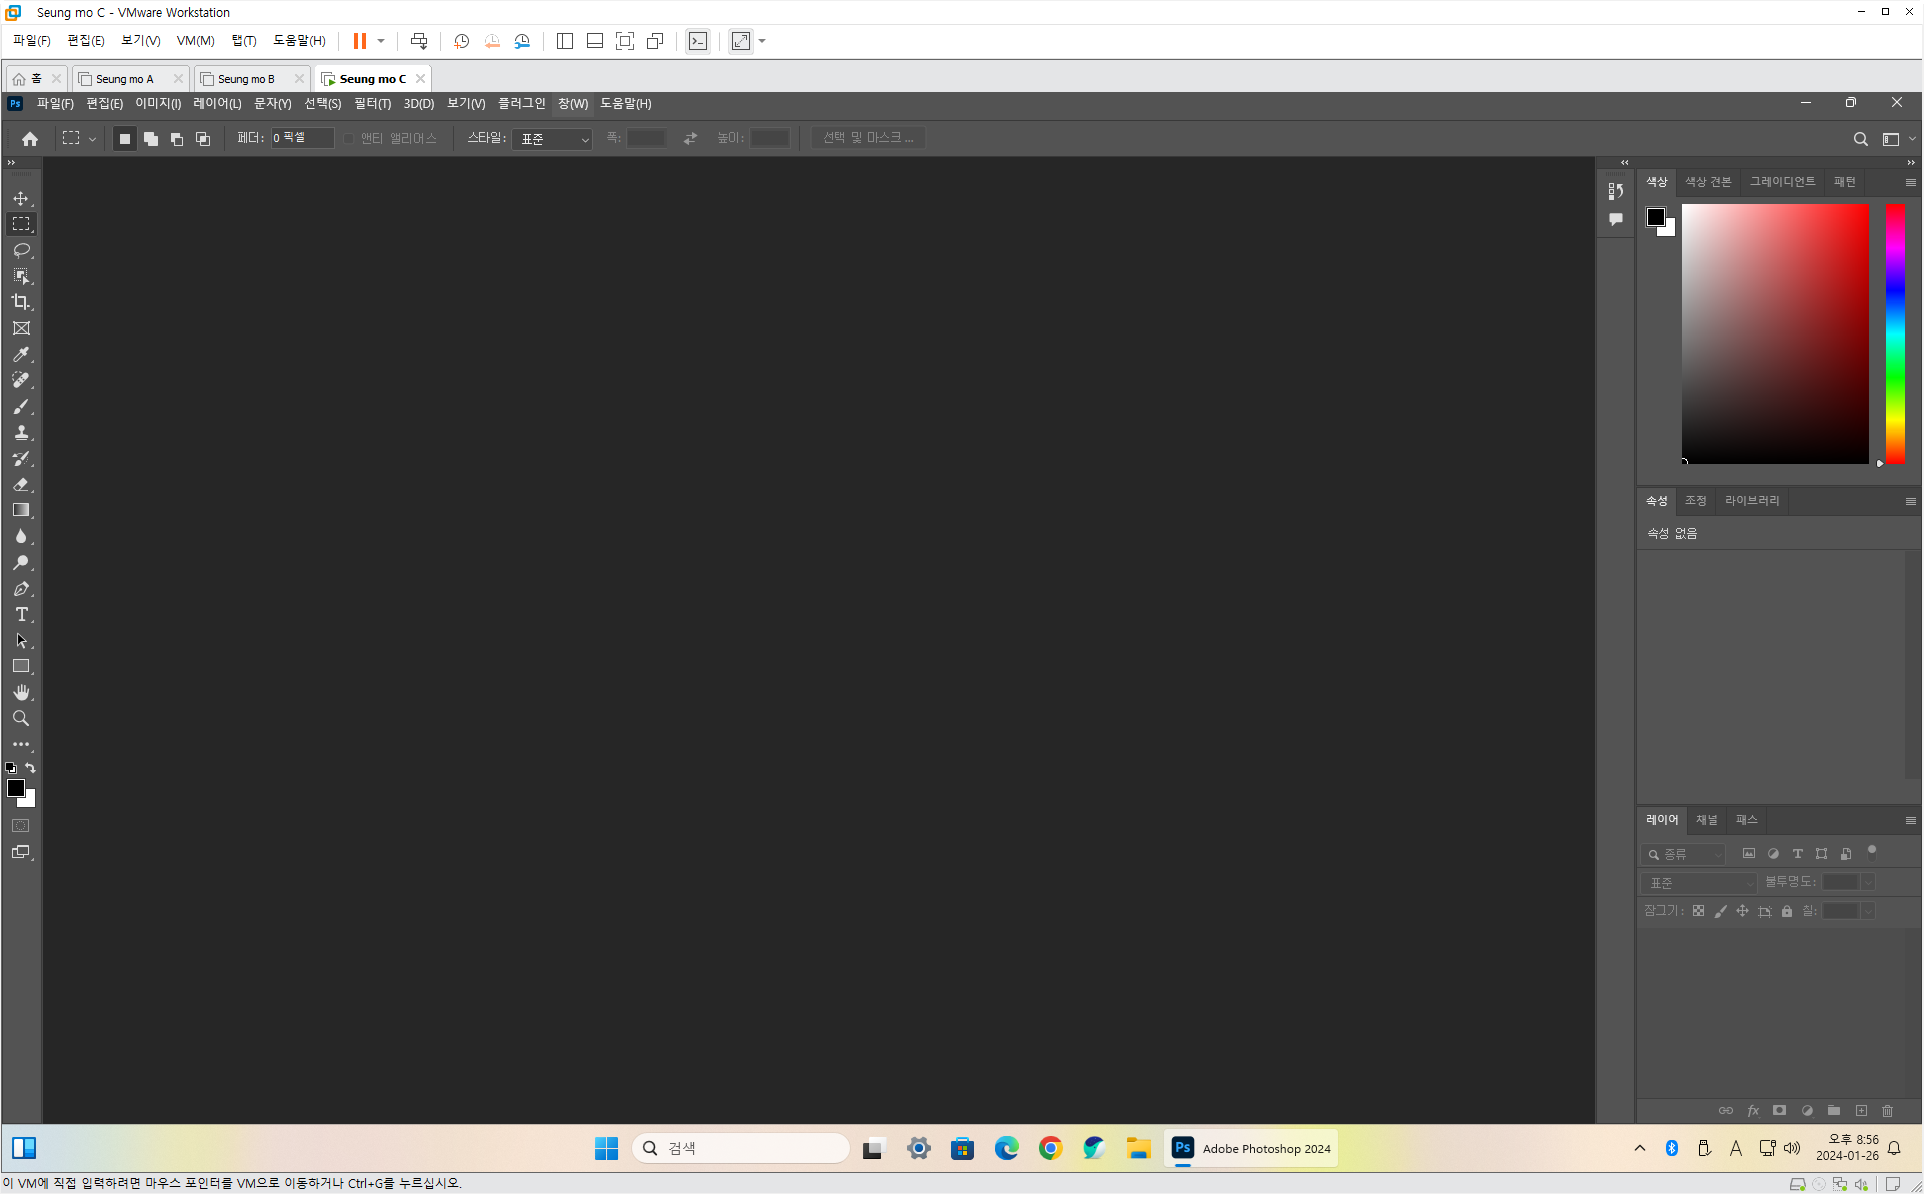Choose the add to selection mode
This screenshot has width=1924, height=1194.
151,139
